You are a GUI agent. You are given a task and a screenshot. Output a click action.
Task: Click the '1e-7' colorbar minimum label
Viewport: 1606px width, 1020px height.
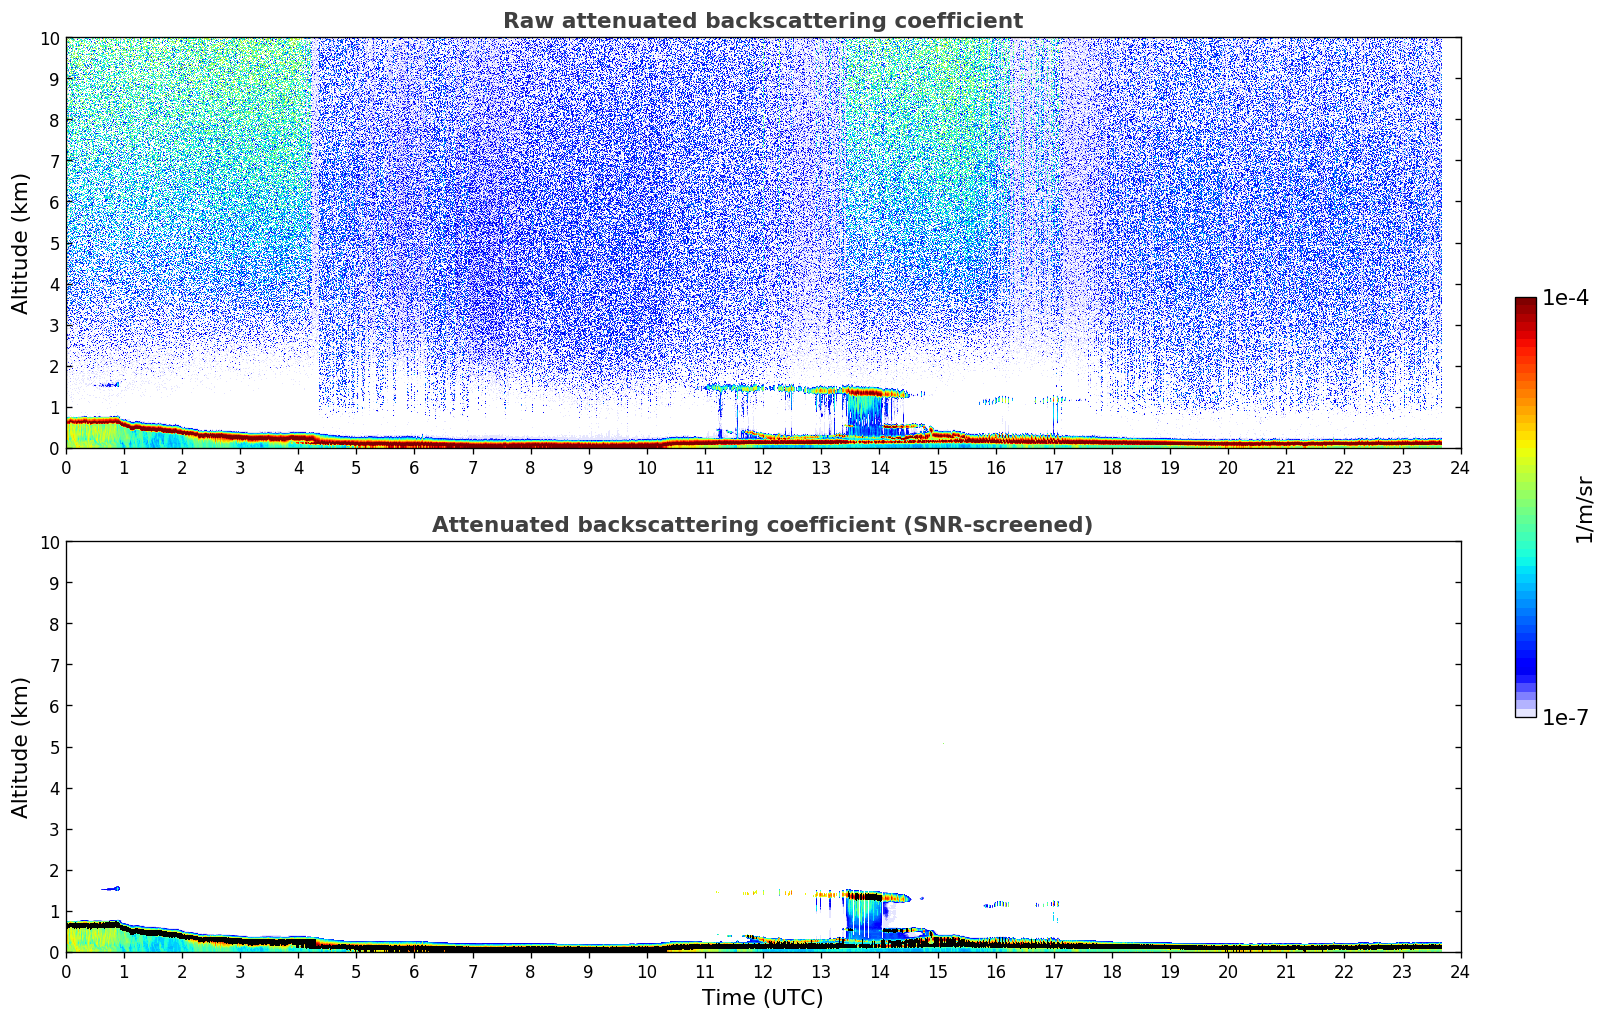1565,717
